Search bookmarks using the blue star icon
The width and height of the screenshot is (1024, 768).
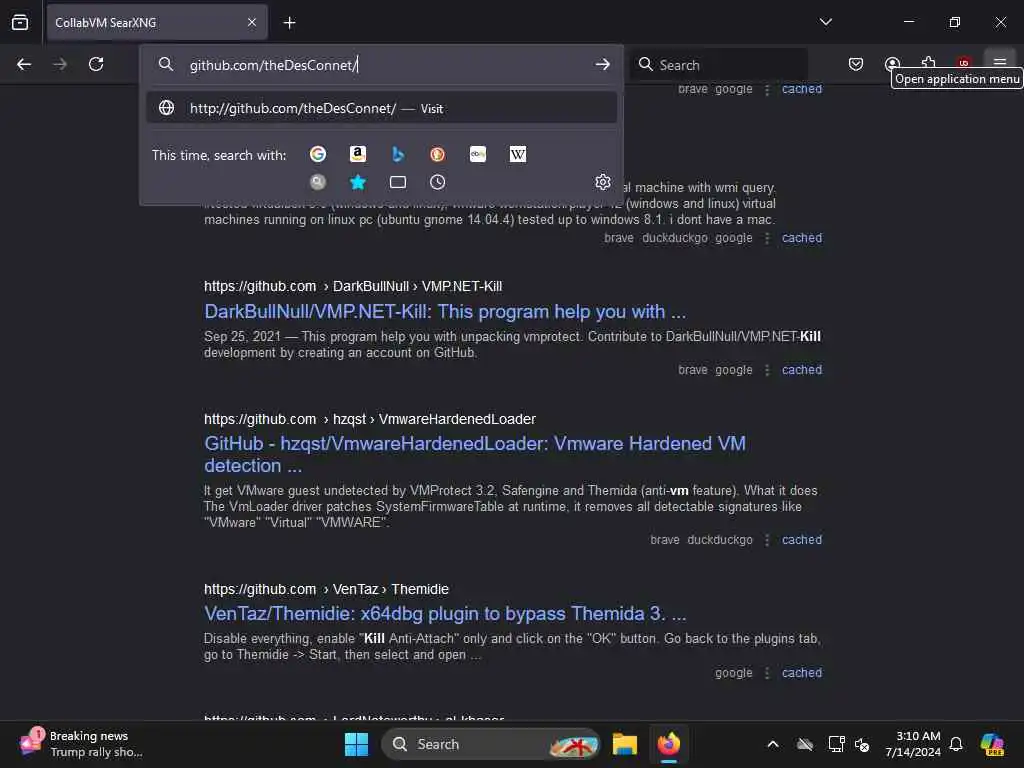[x=357, y=182]
